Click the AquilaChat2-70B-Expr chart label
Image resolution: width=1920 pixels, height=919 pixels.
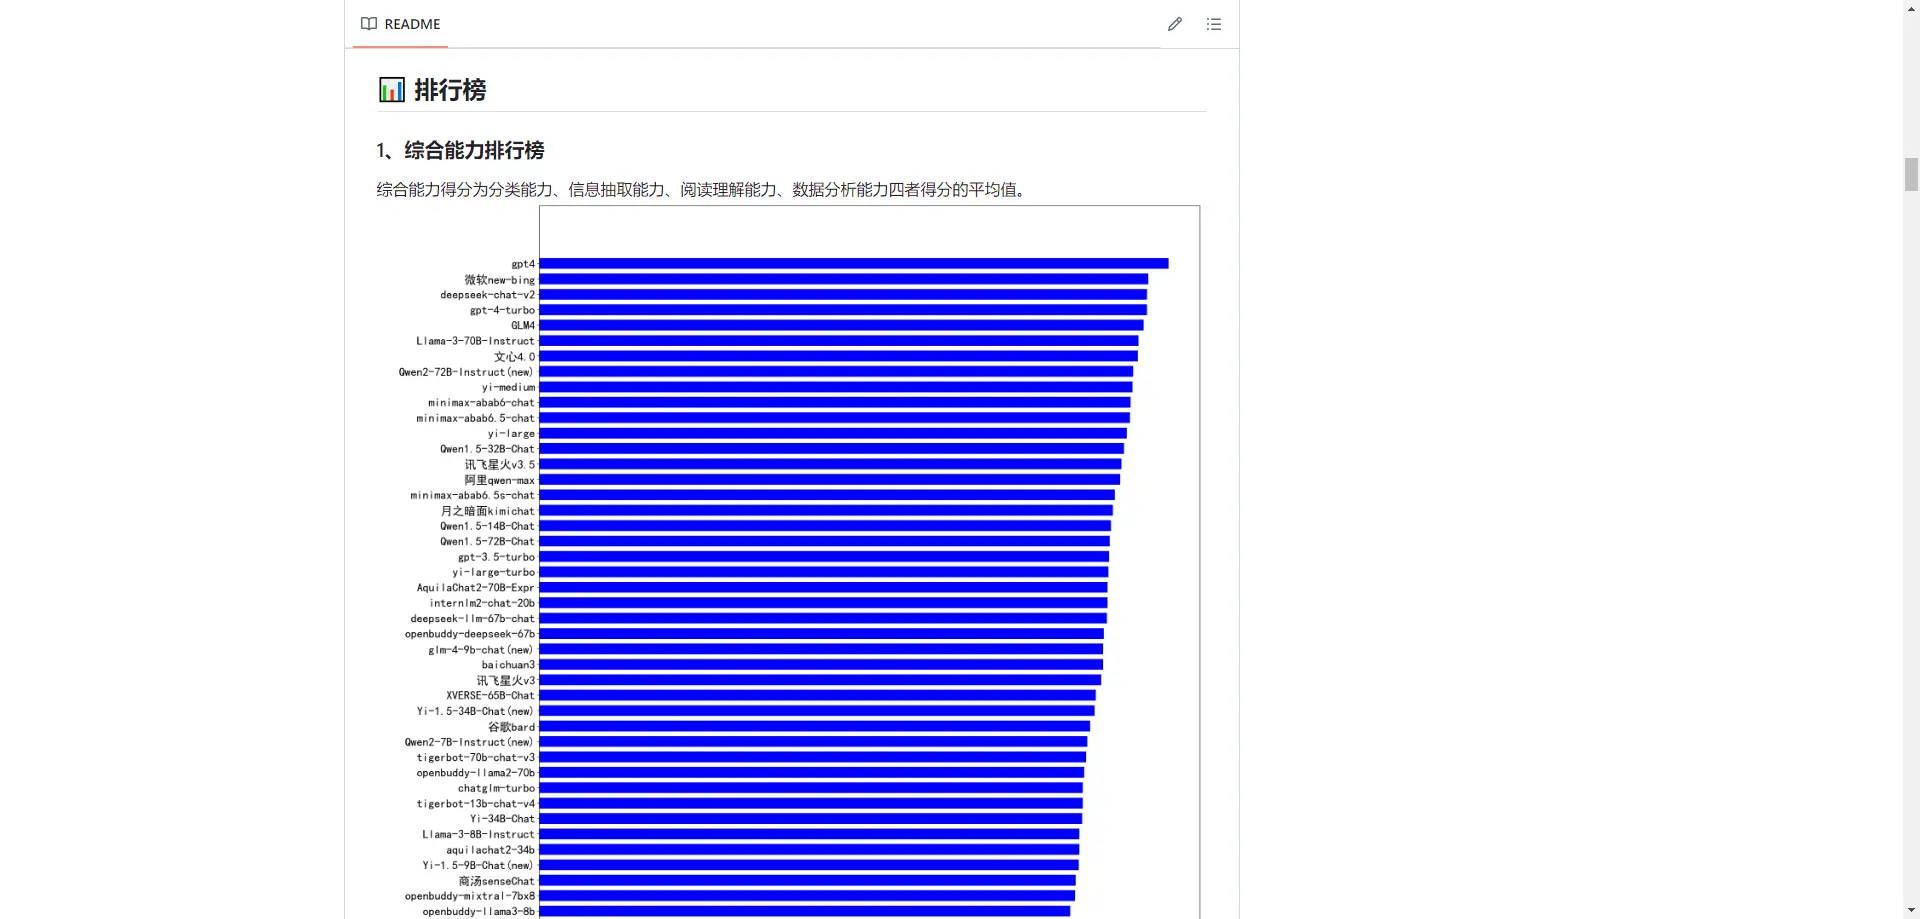475,588
